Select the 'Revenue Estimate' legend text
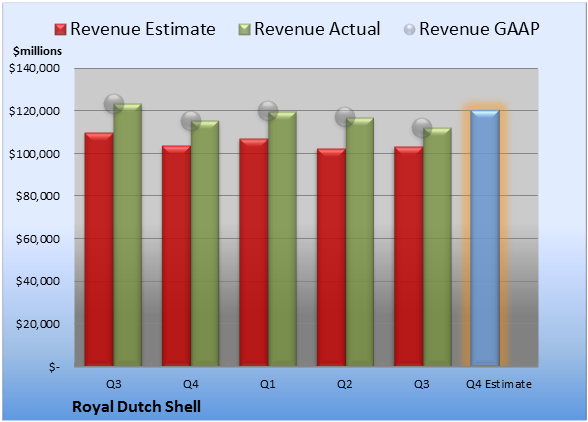Screen dimensions: 588x422 tap(143, 29)
